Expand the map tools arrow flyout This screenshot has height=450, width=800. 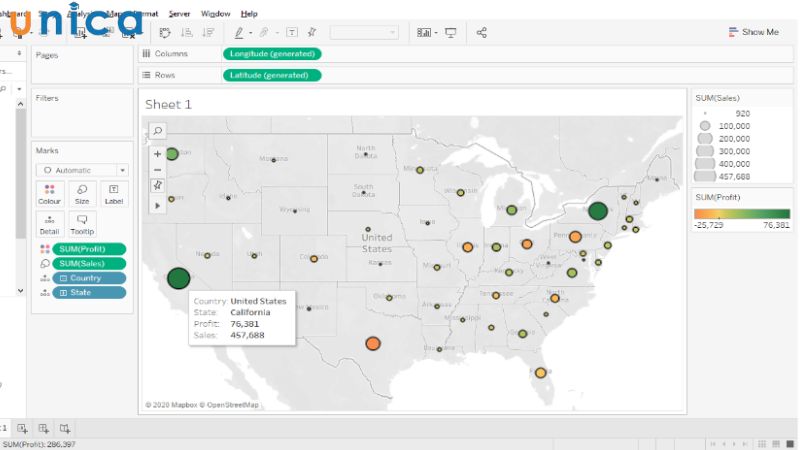click(157, 205)
